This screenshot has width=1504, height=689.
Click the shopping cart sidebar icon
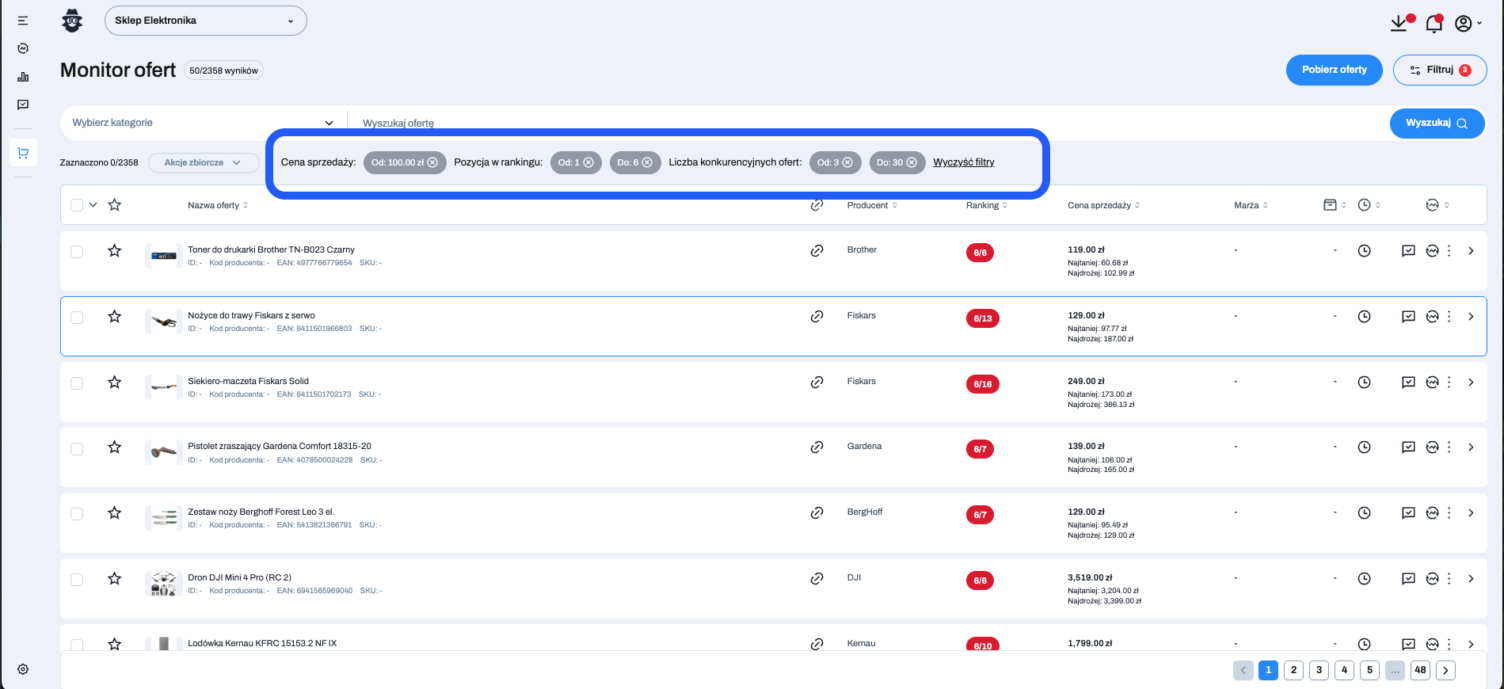point(23,153)
